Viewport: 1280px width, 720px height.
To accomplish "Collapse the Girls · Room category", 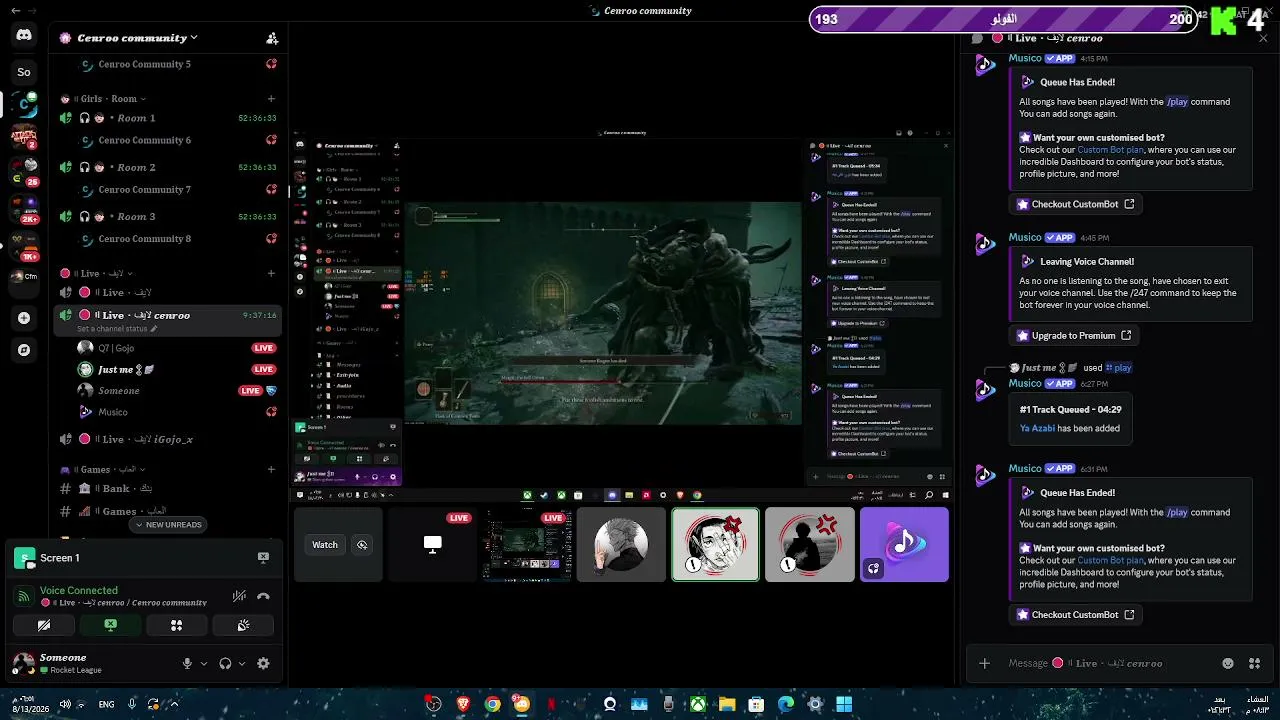I will pos(104,99).
